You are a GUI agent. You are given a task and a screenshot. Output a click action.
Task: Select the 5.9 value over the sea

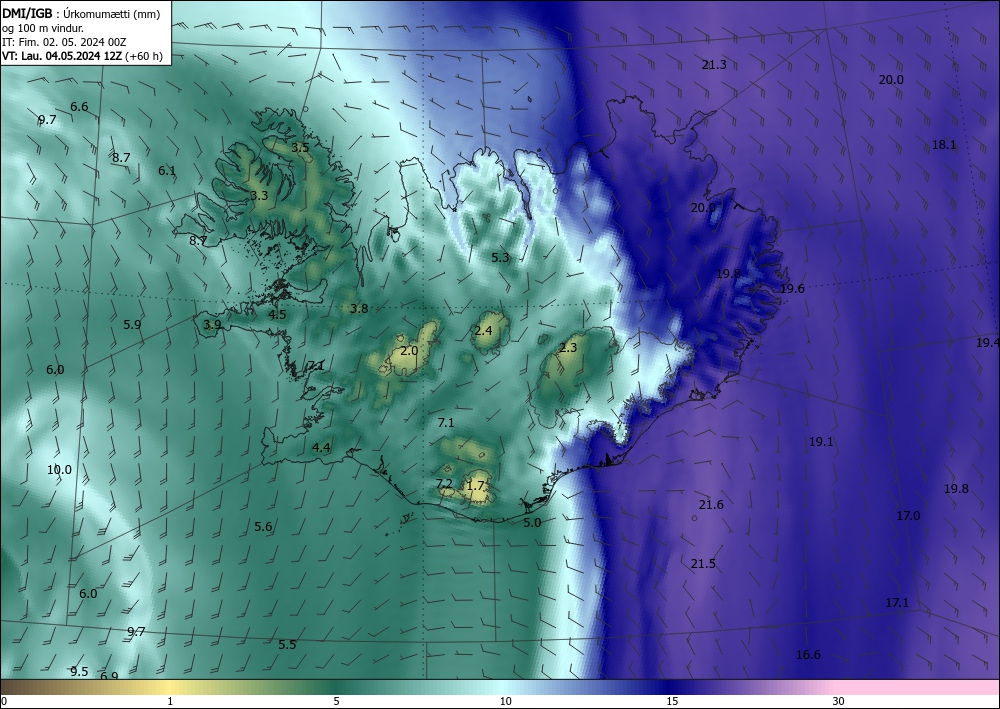coord(132,325)
